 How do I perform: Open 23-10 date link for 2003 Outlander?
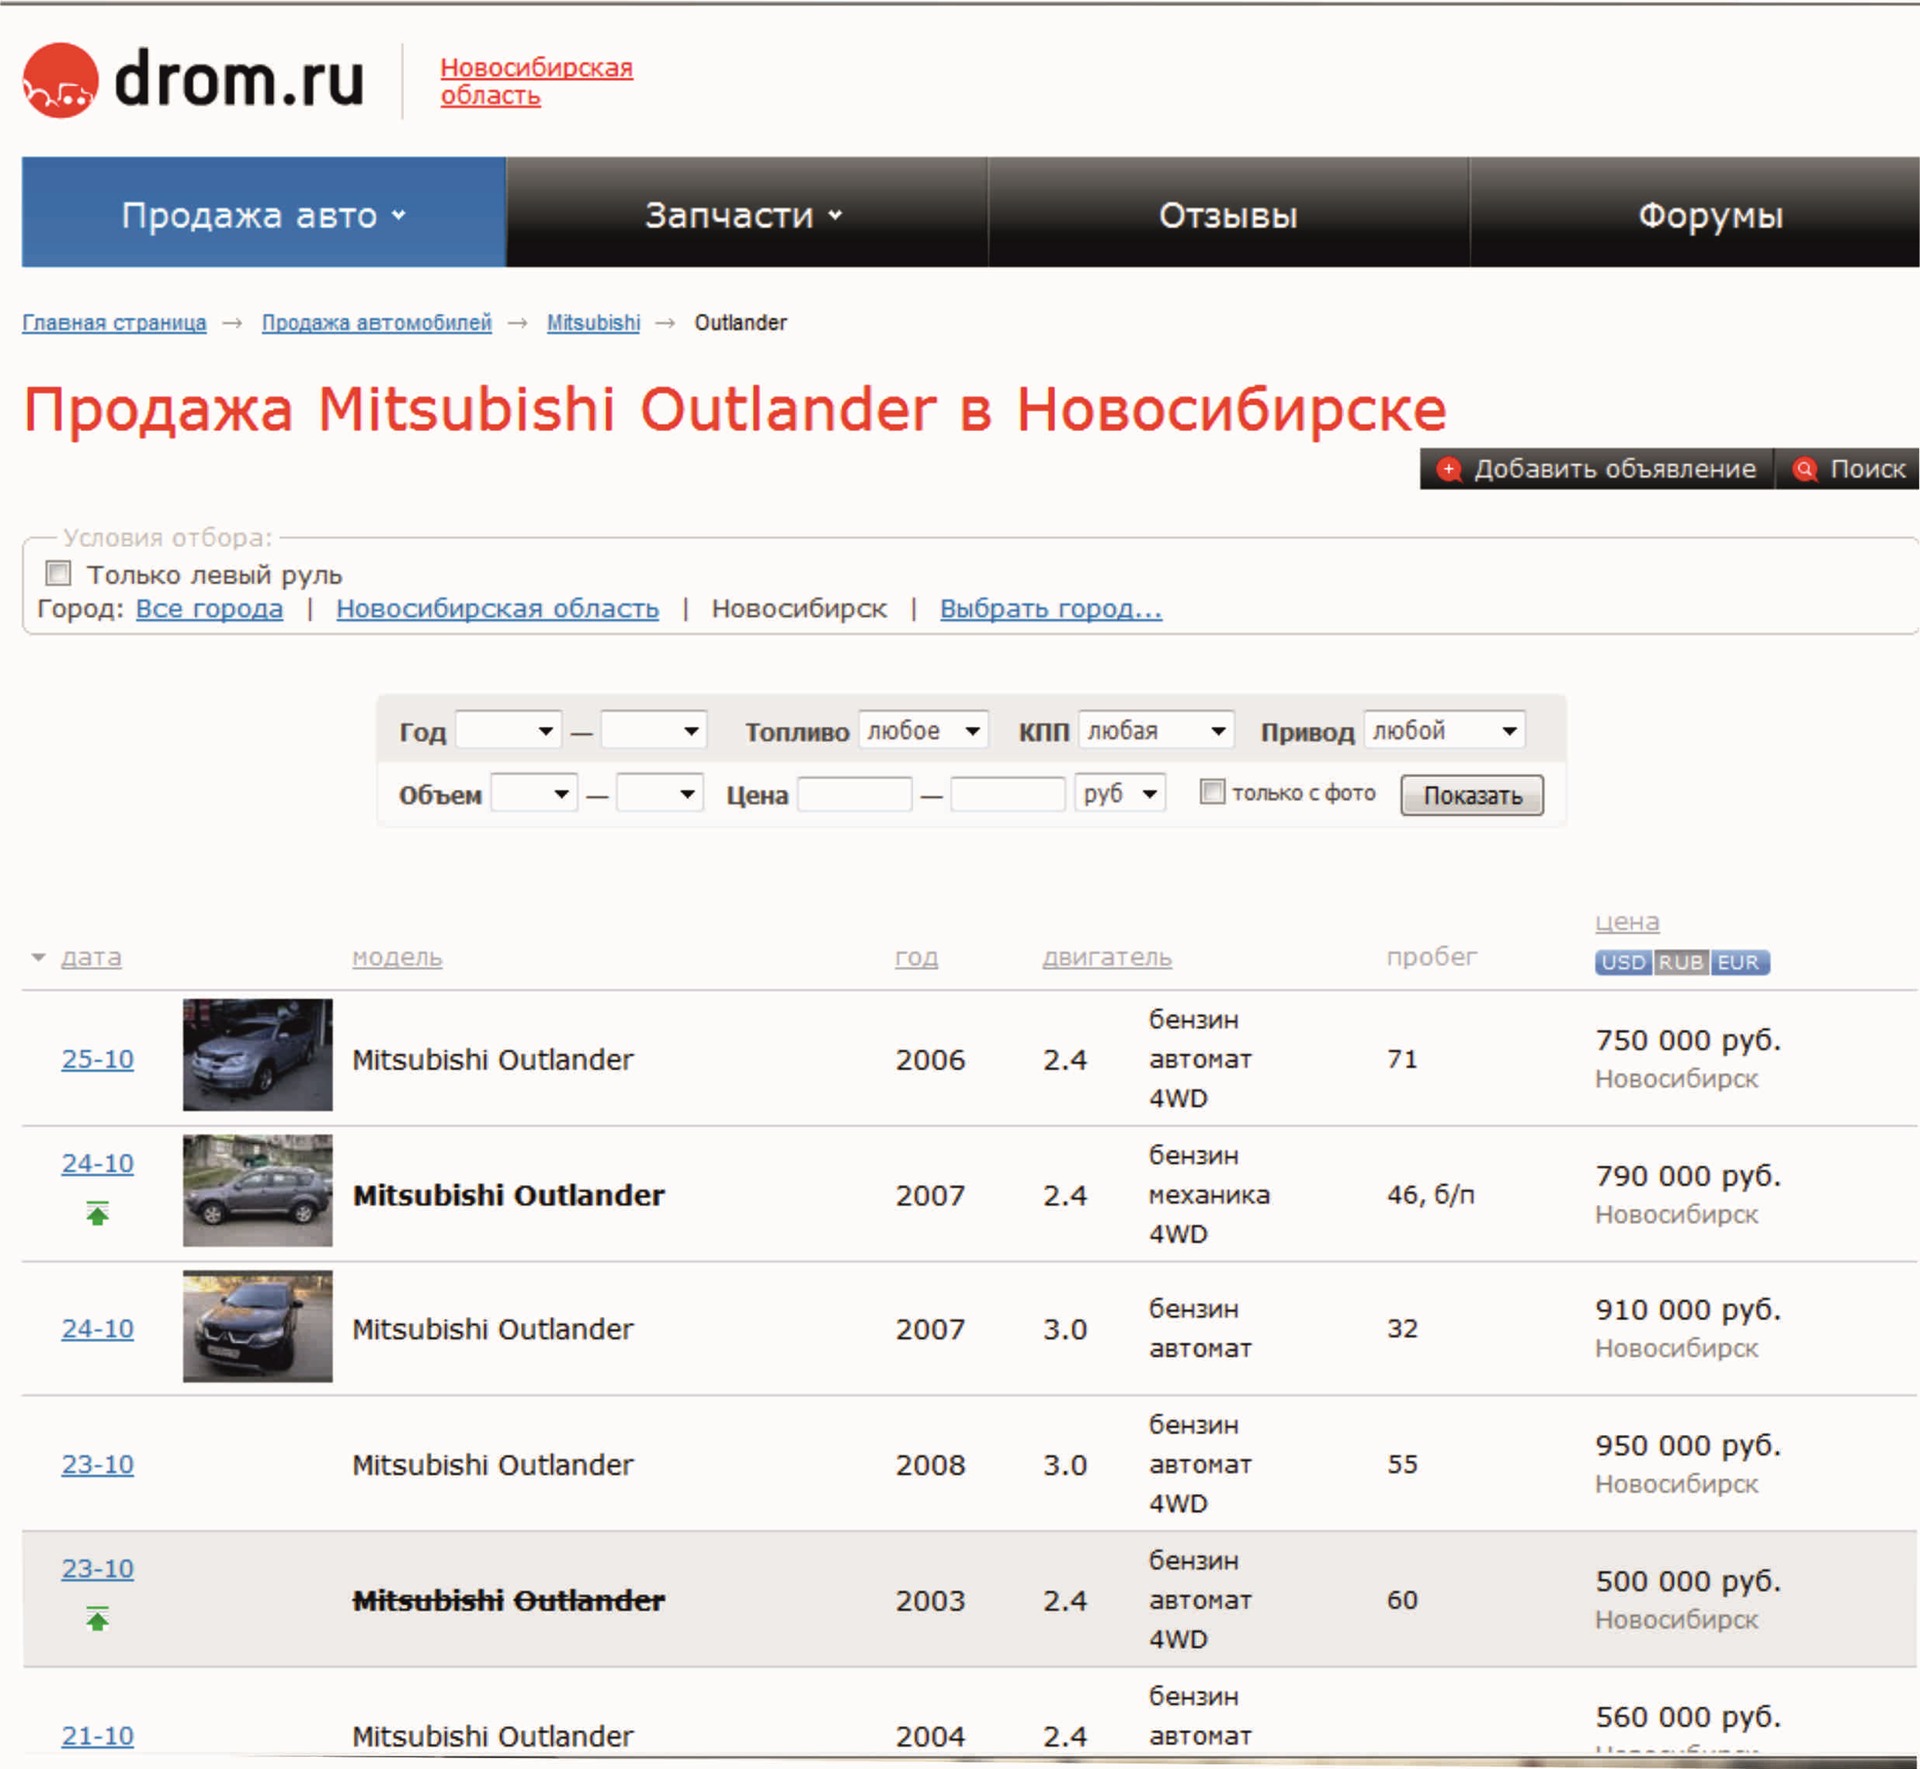pos(97,1568)
